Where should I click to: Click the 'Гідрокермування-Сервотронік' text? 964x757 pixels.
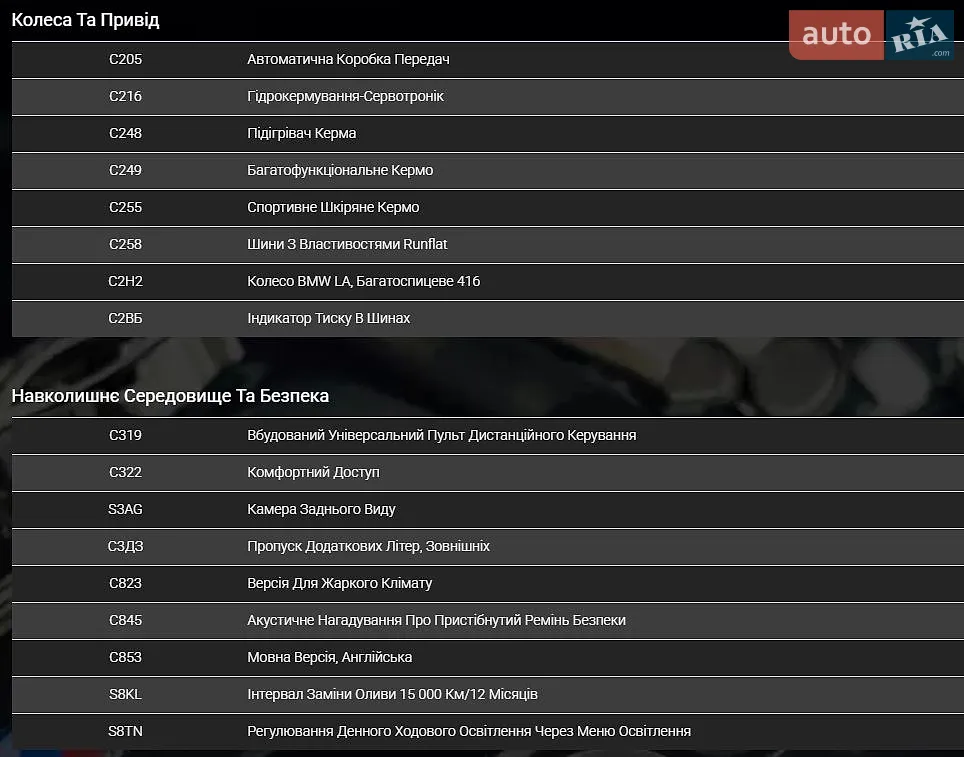[x=345, y=97]
